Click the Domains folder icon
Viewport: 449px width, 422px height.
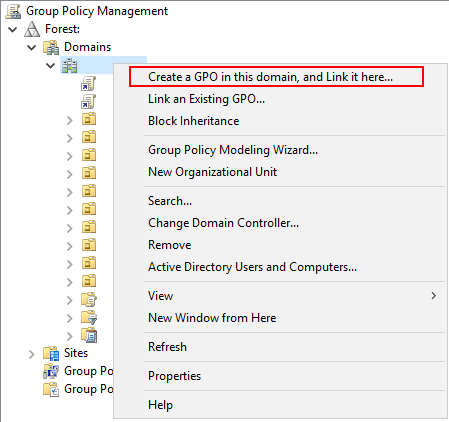(x=51, y=47)
